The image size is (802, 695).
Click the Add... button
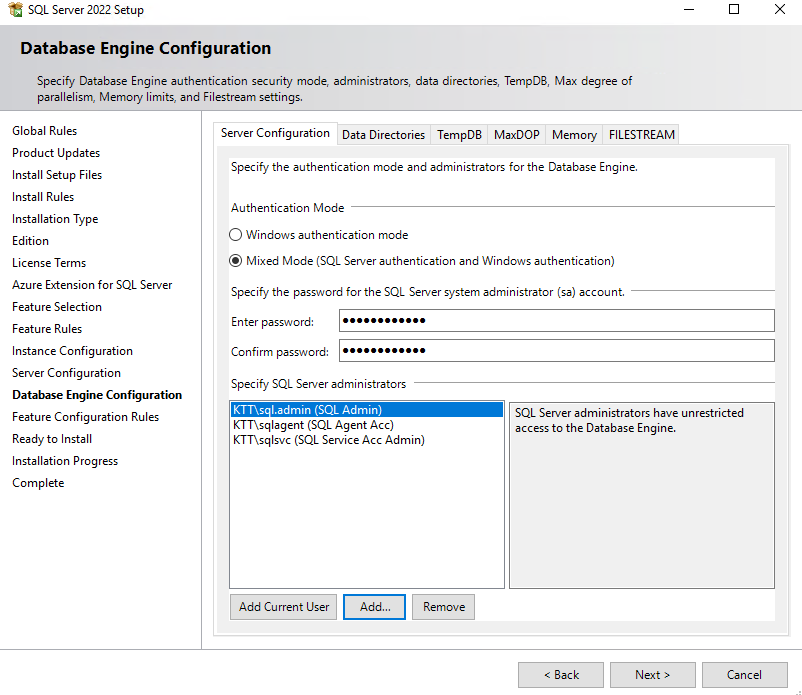pyautogui.click(x=374, y=607)
